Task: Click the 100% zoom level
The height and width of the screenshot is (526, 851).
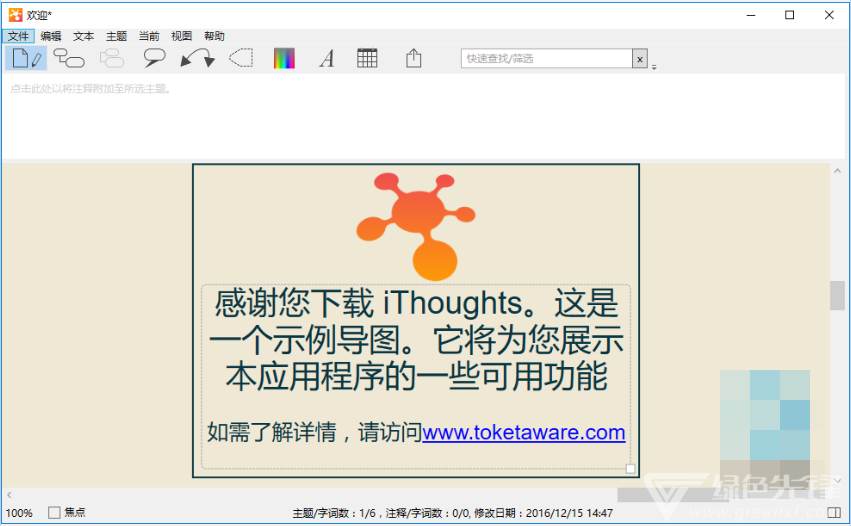Action: pos(19,513)
